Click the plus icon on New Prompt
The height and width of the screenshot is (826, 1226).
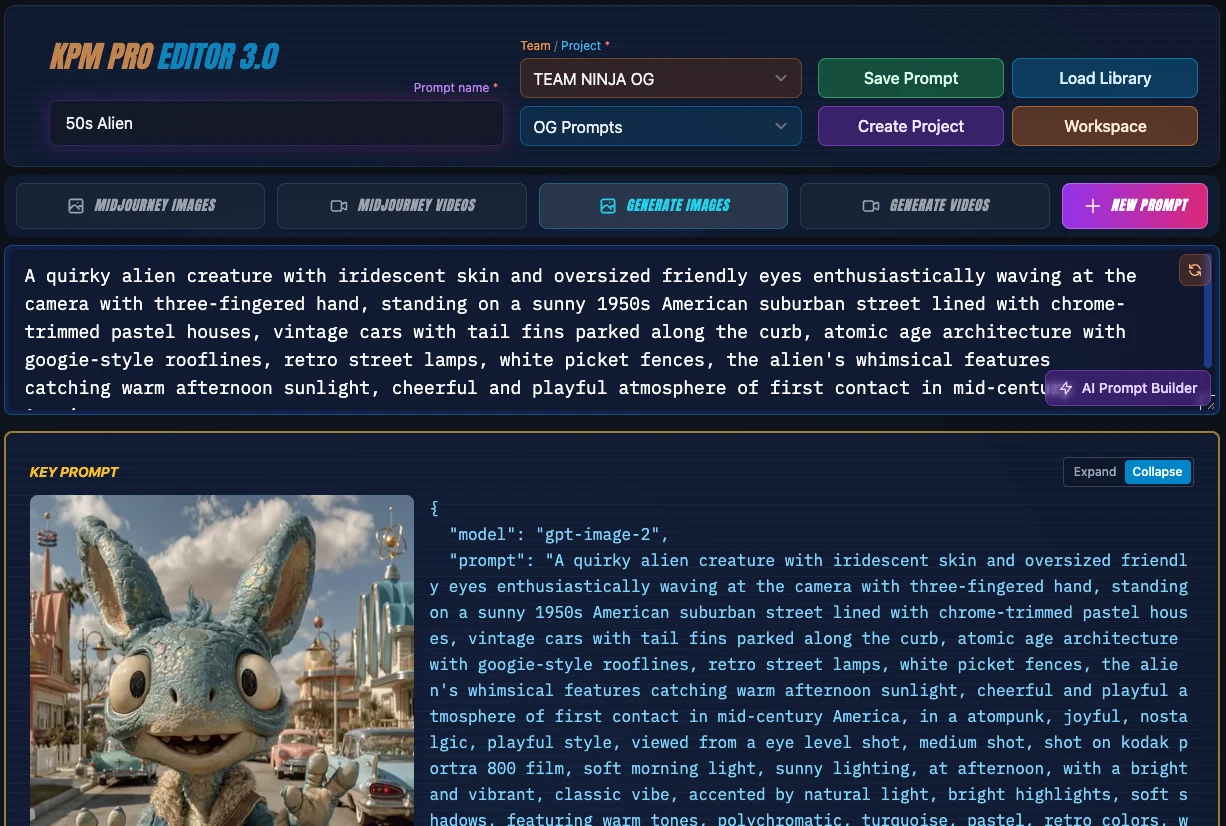1092,206
